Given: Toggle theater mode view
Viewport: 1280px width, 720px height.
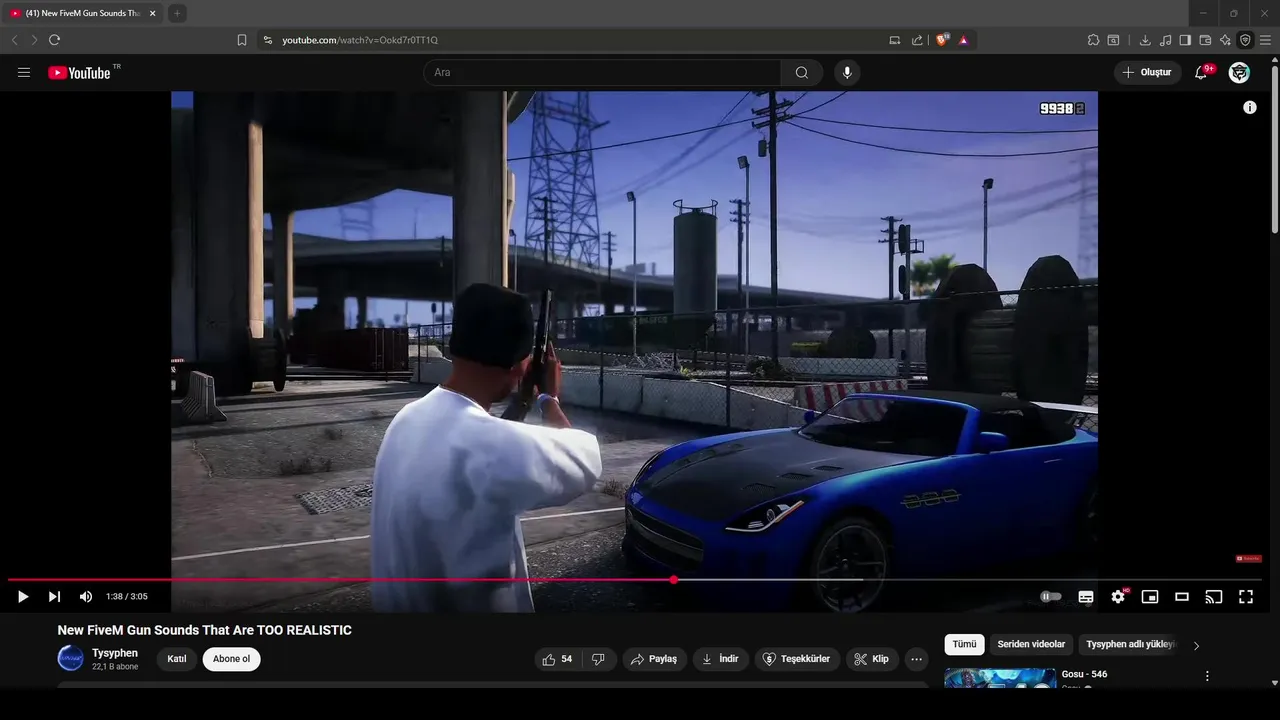Looking at the screenshot, I should (x=1182, y=597).
